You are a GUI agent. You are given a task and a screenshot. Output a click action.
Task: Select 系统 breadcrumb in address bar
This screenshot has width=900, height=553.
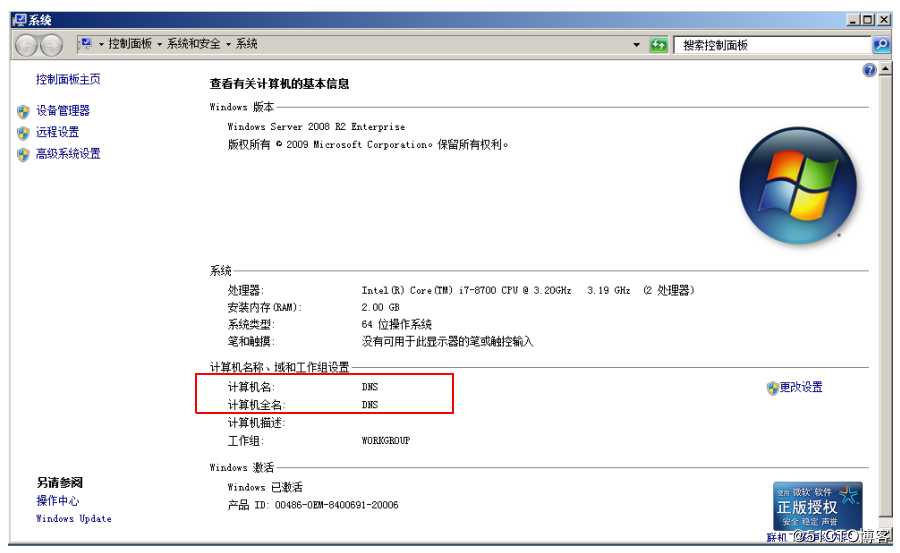coord(246,44)
